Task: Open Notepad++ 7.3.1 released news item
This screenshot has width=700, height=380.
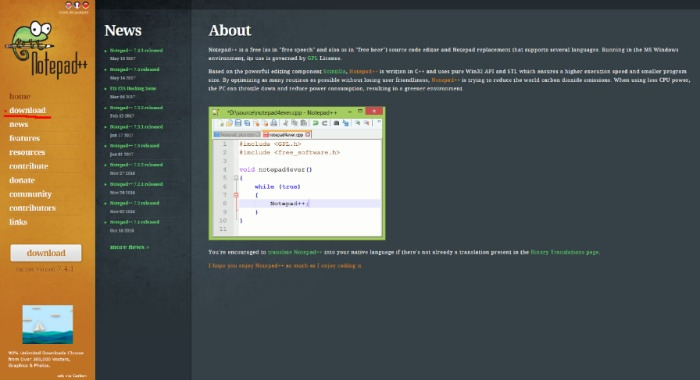Action: click(x=136, y=127)
